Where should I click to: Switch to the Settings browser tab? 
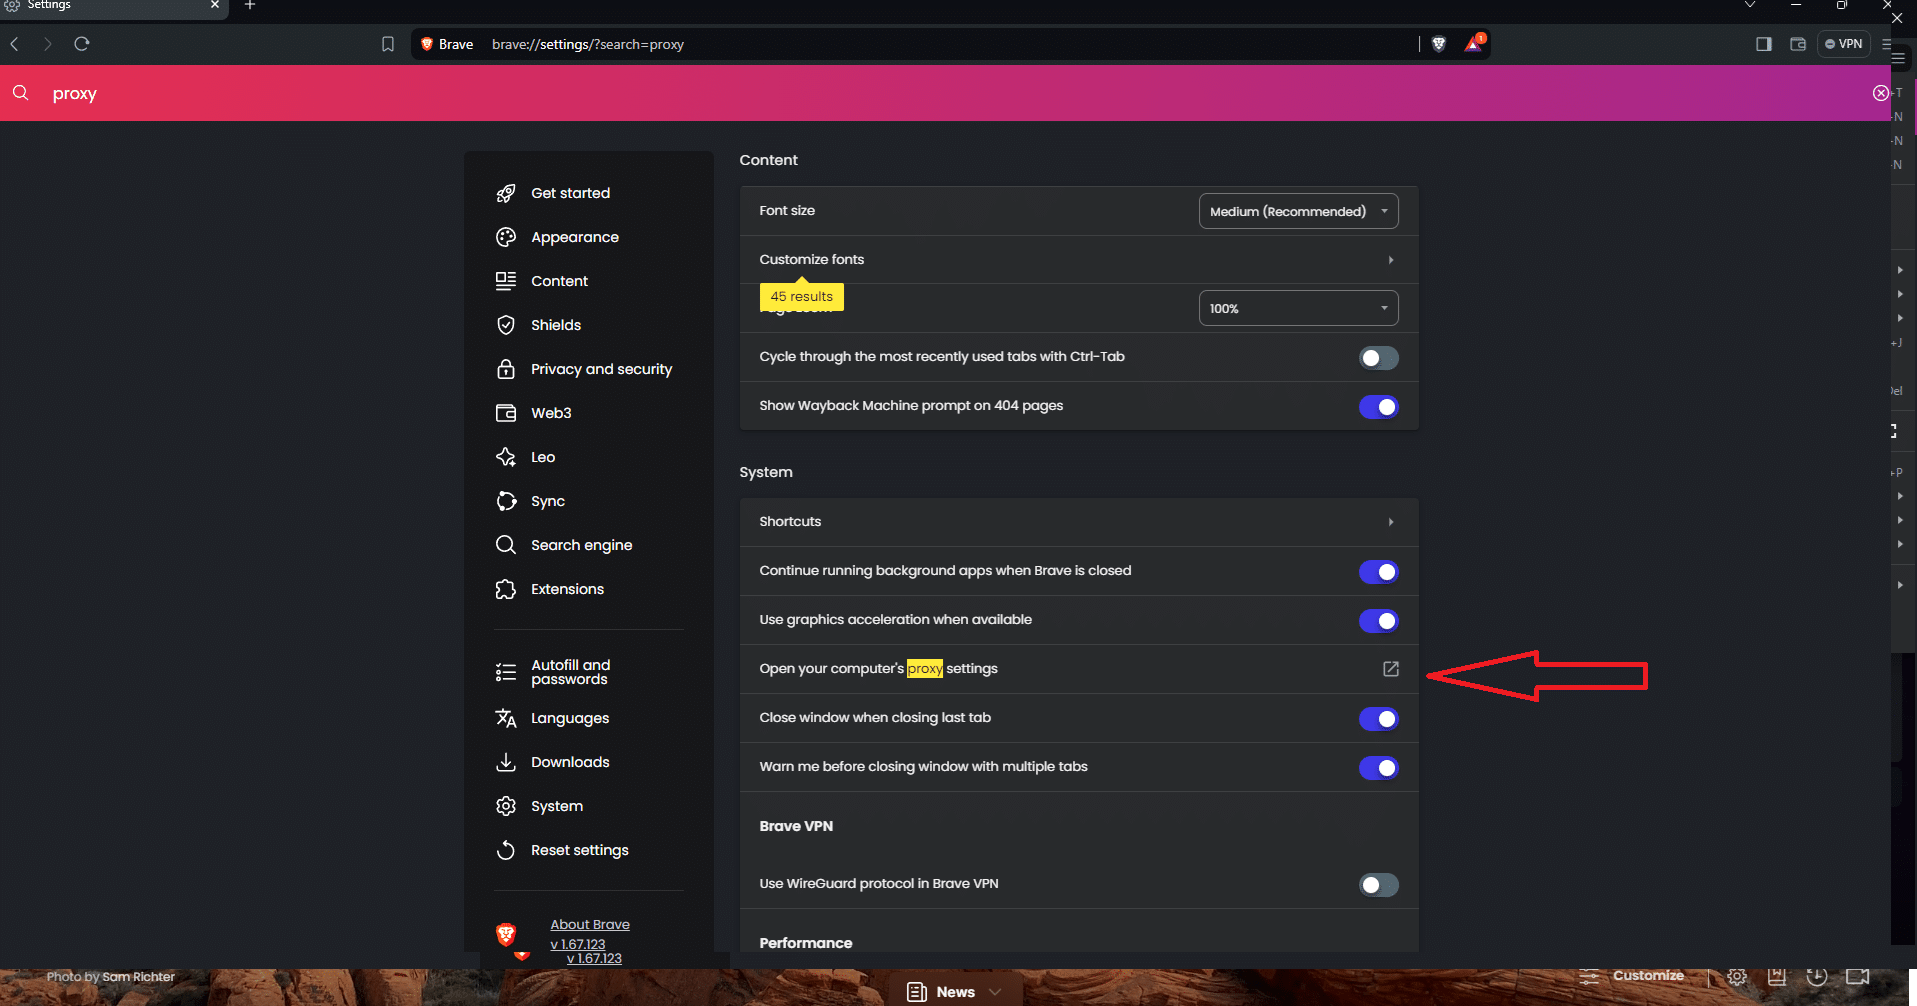[100, 8]
